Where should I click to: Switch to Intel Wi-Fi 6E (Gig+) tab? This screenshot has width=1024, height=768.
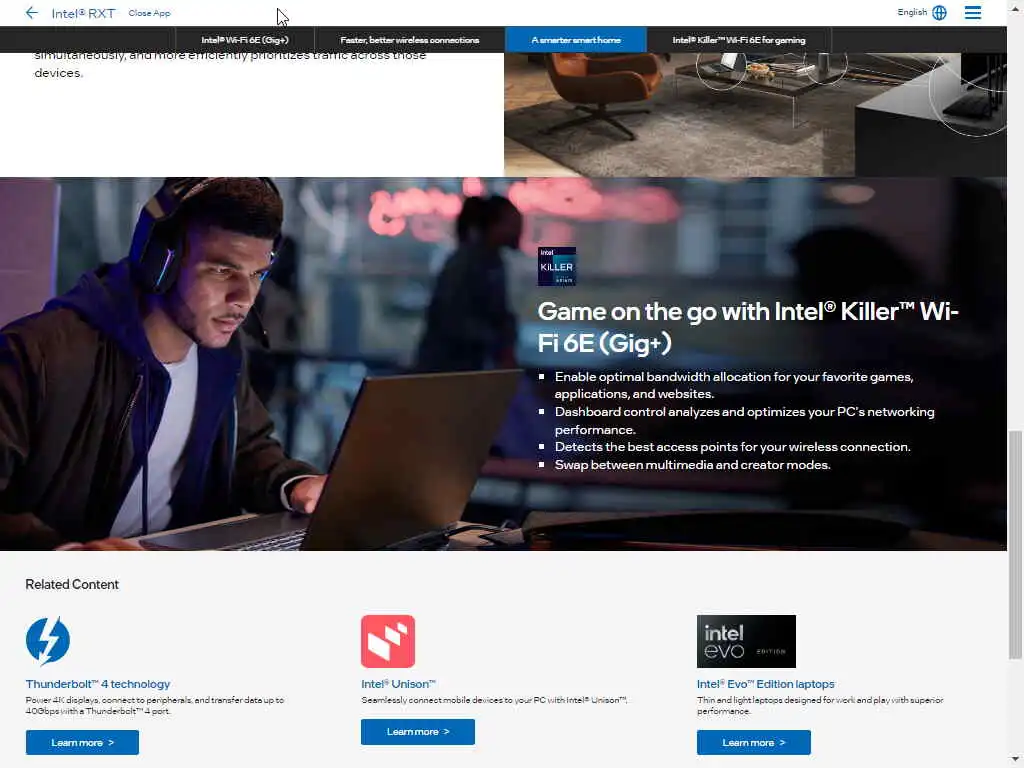[245, 40]
